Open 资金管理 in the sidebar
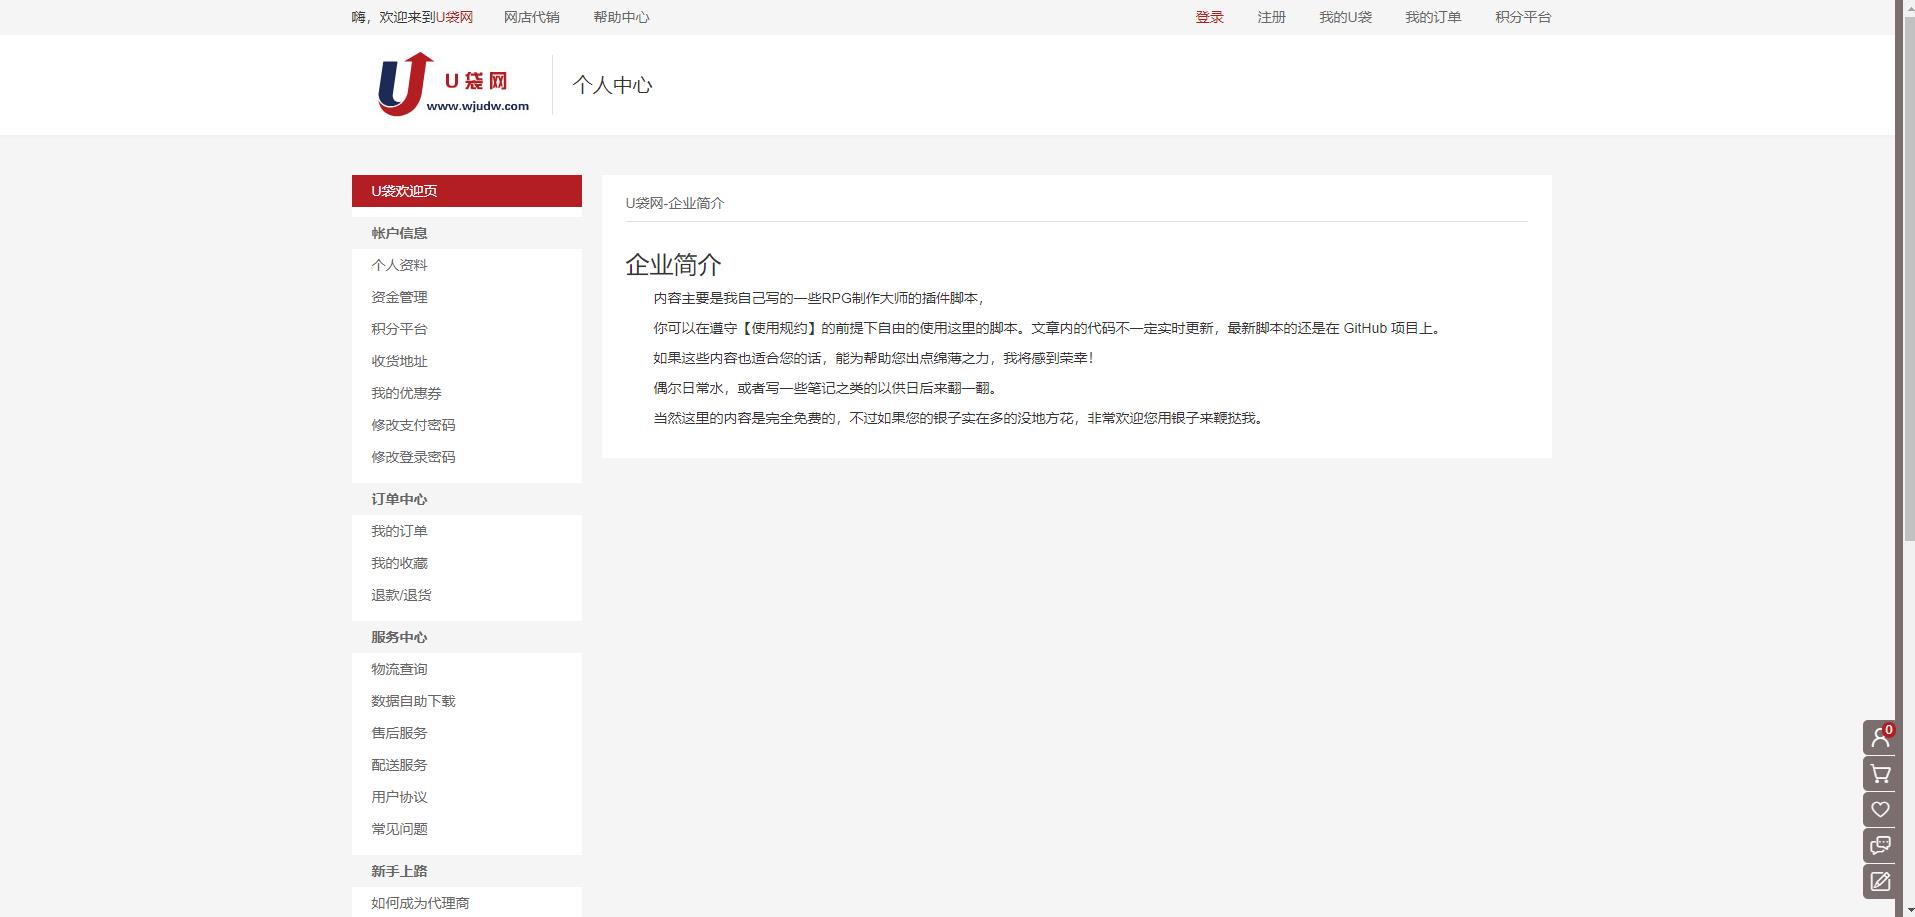Screen dimensions: 1915x917 399,297
